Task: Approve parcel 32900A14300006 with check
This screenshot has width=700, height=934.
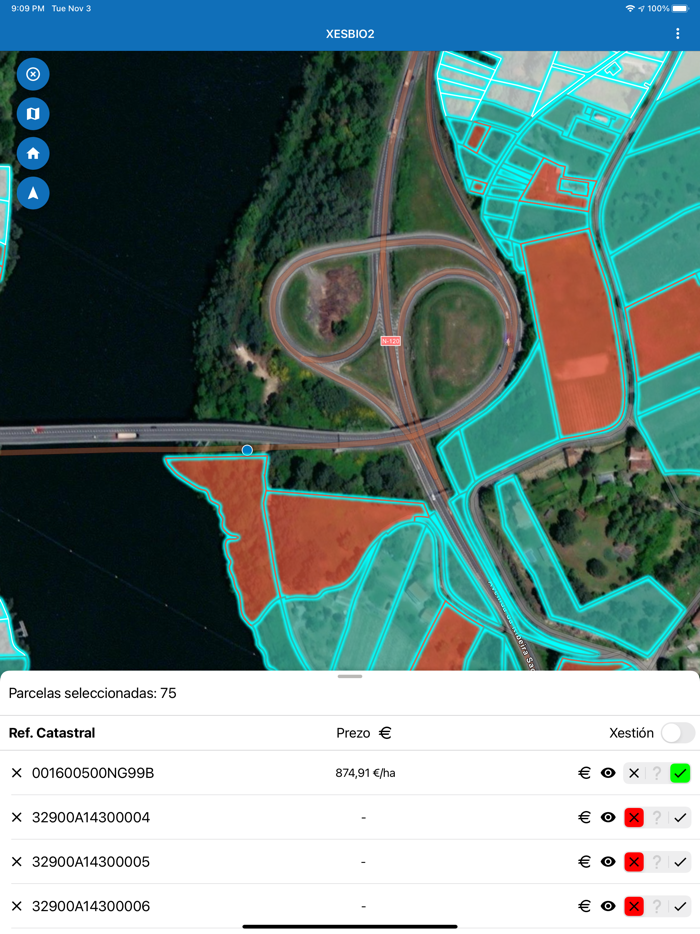Action: tap(680, 906)
